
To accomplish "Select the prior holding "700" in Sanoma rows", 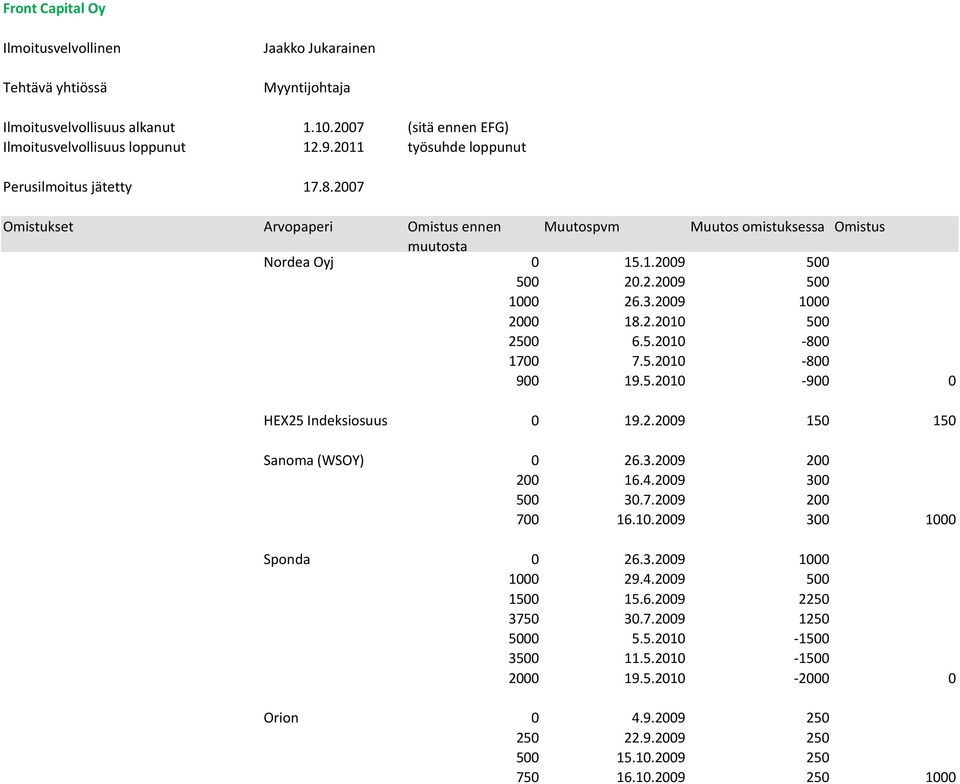I will click(527, 520).
